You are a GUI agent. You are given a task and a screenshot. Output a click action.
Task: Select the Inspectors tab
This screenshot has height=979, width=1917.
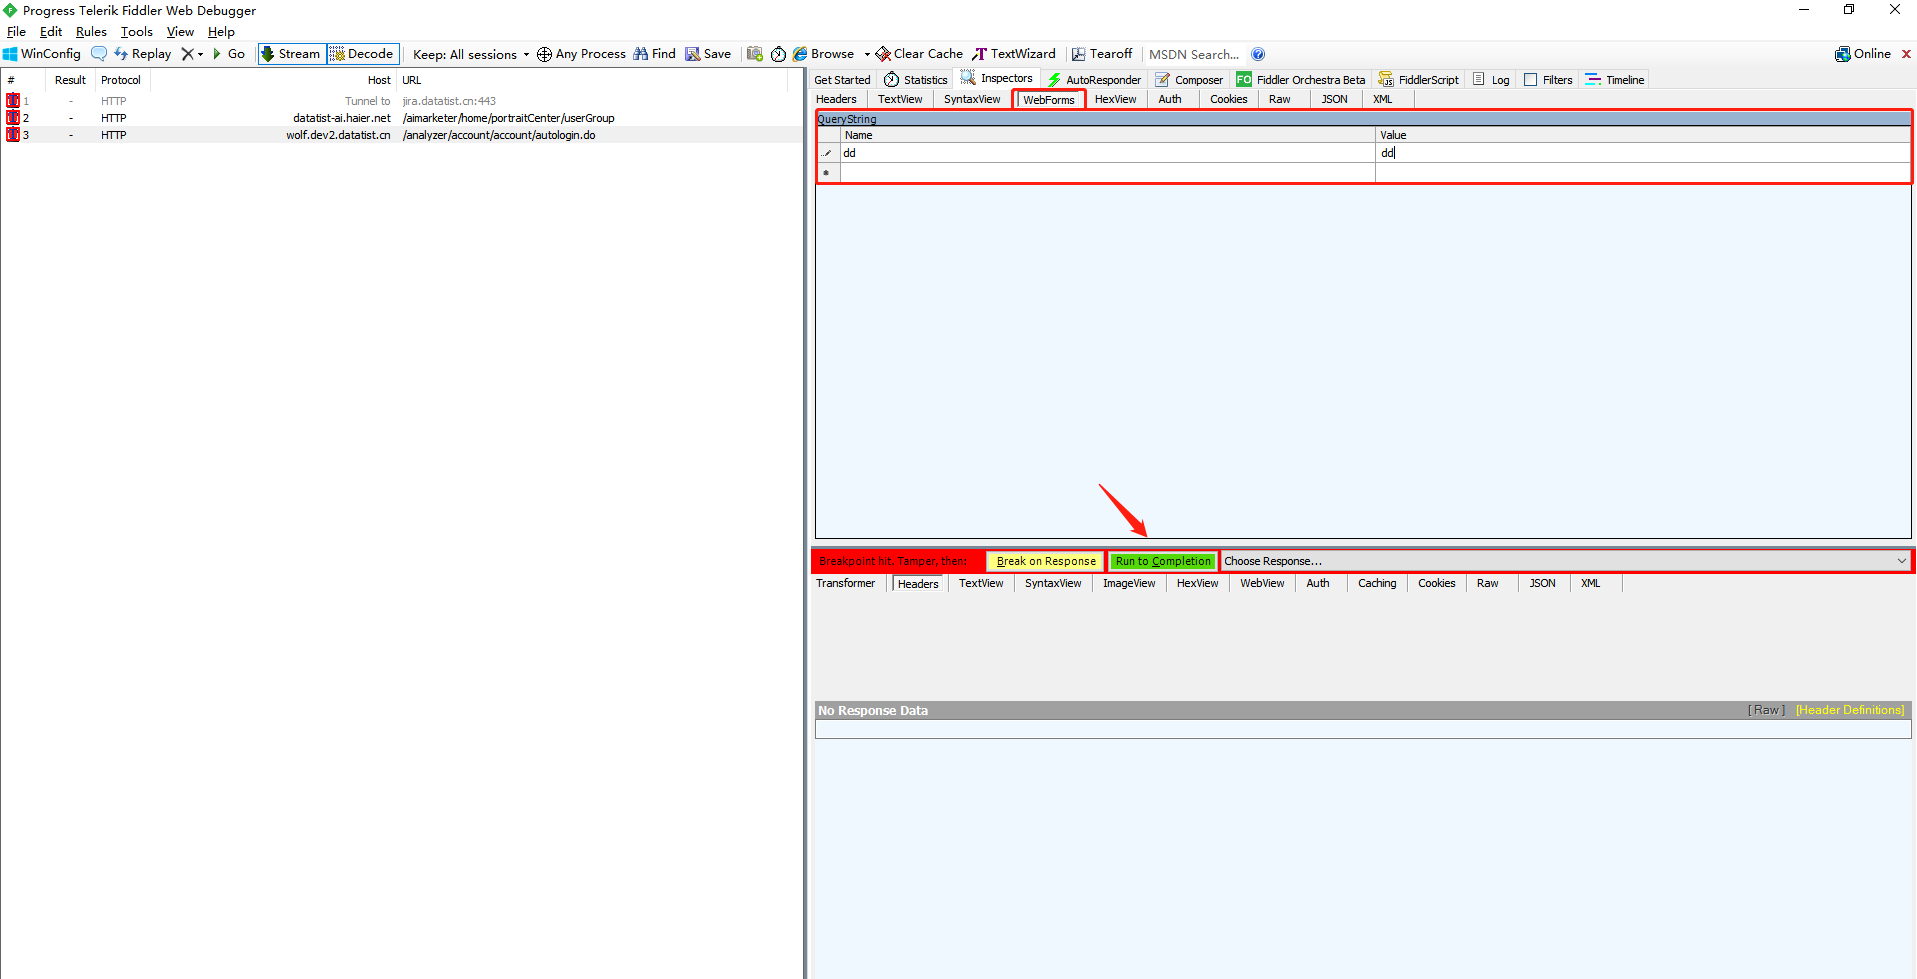pyautogui.click(x=997, y=78)
